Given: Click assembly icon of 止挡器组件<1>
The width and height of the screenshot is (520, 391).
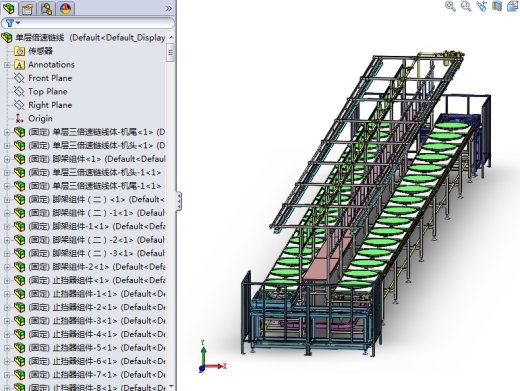Looking at the screenshot, I should point(19,280).
